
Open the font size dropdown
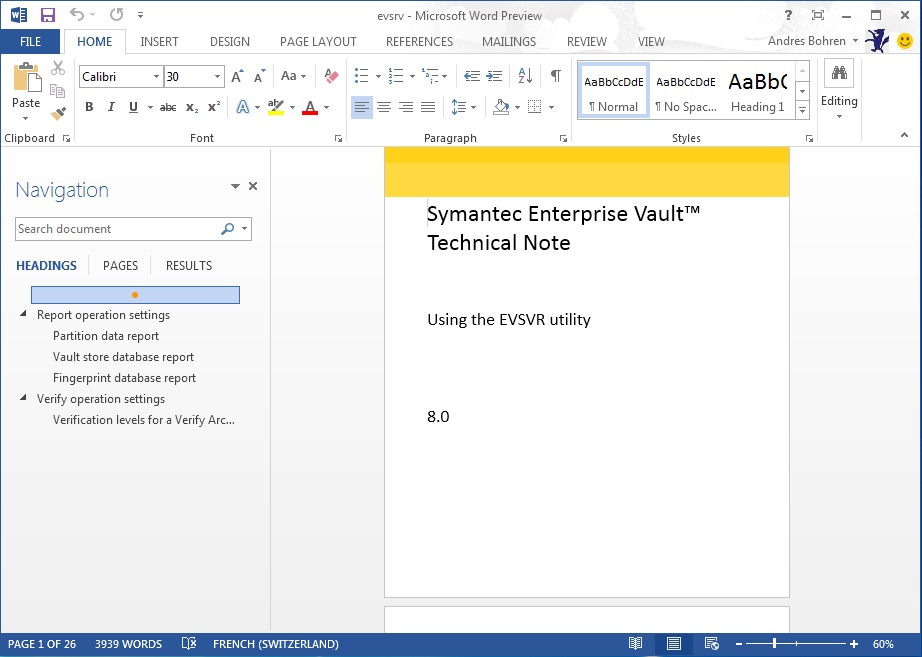tap(217, 76)
